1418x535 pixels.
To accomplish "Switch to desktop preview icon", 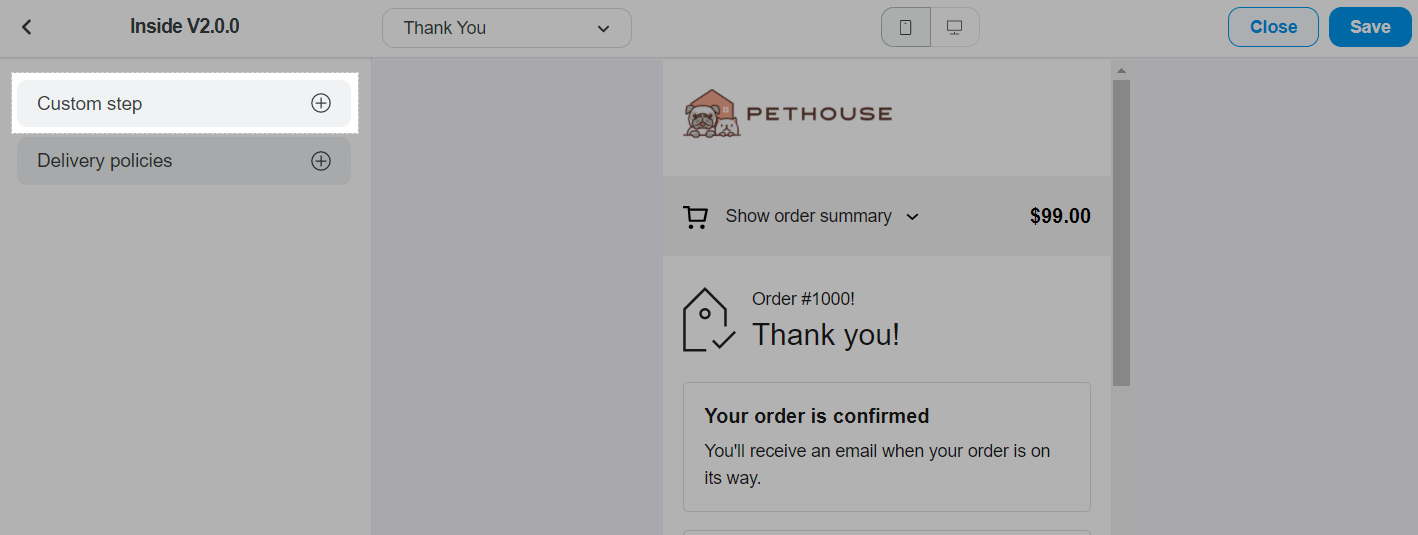I will coord(954,28).
